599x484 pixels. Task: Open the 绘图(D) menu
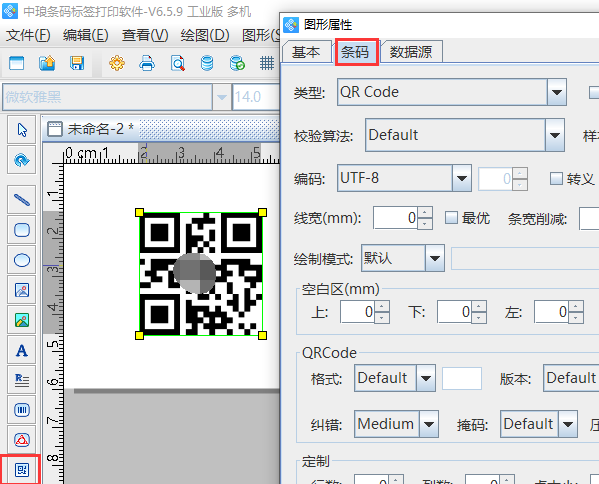[x=205, y=35]
